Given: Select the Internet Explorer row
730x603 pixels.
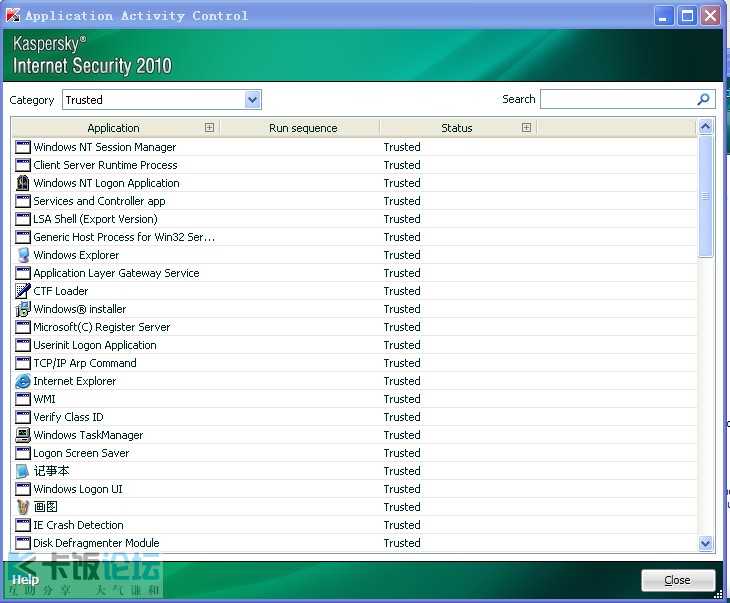Looking at the screenshot, I should (x=354, y=381).
